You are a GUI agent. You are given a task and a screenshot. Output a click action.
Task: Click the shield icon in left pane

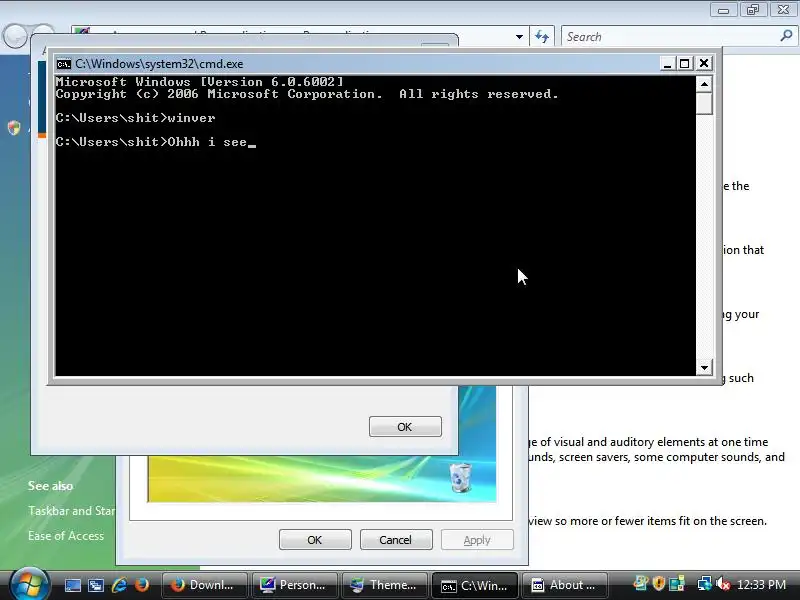pos(14,128)
